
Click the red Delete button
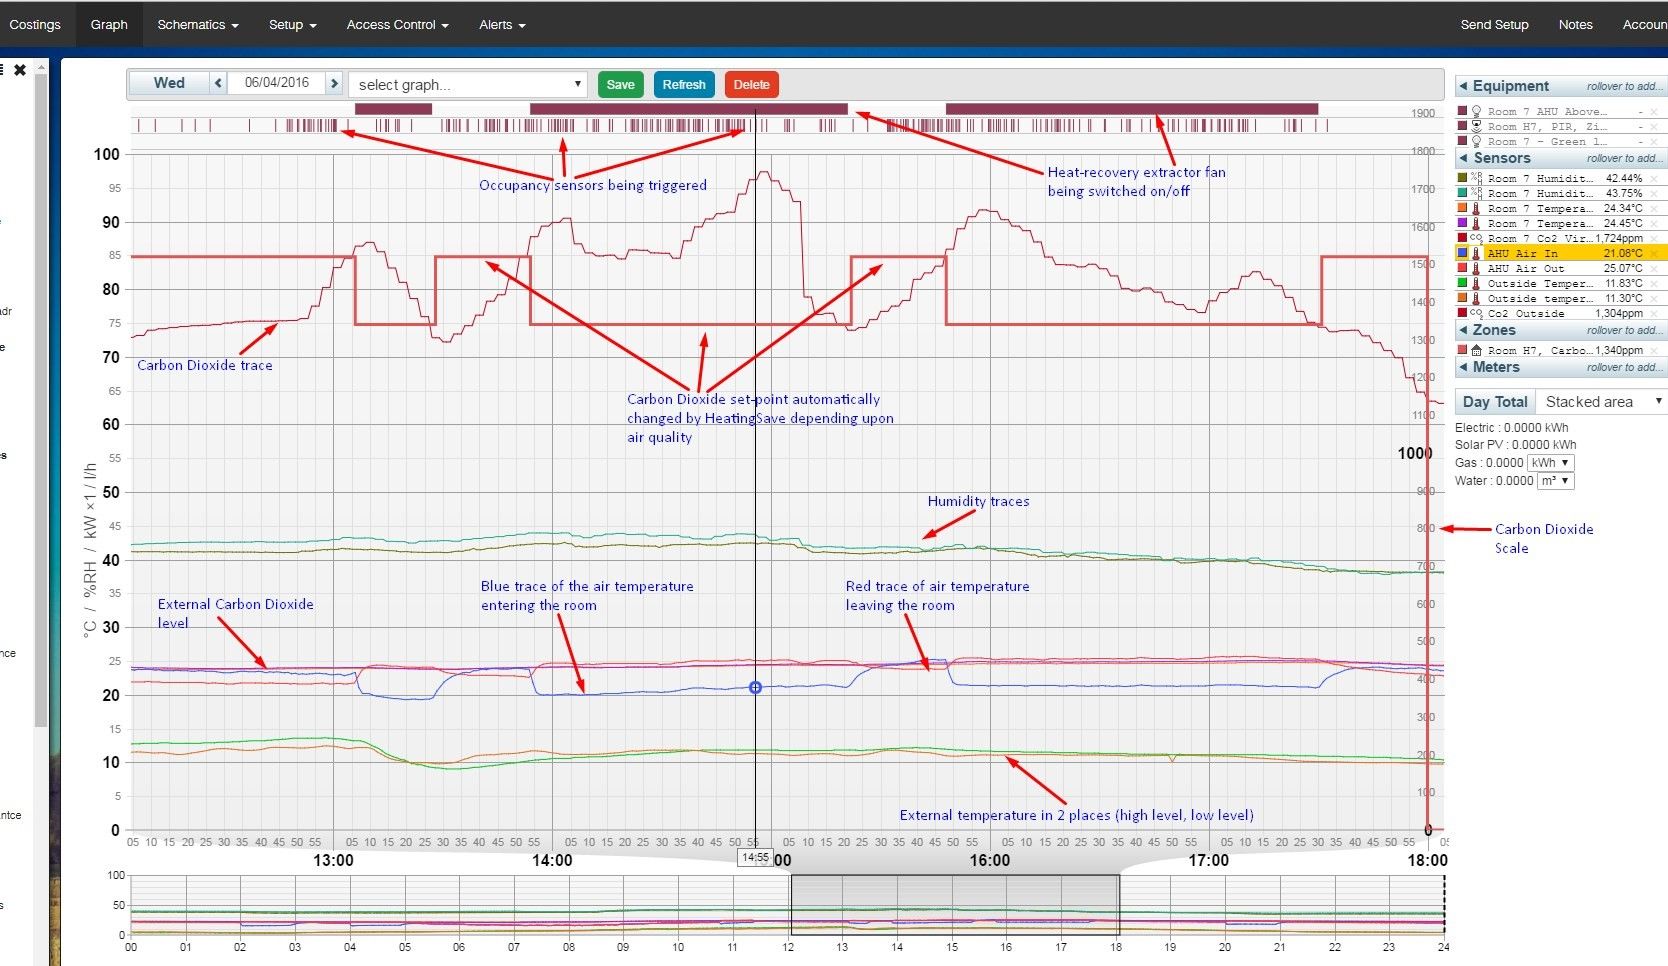pyautogui.click(x=751, y=85)
